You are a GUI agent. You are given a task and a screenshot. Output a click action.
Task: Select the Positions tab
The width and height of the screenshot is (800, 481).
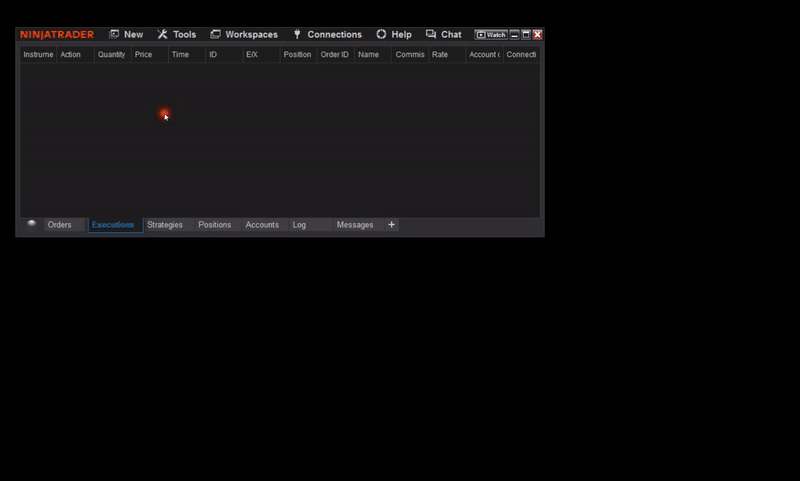tap(215, 225)
